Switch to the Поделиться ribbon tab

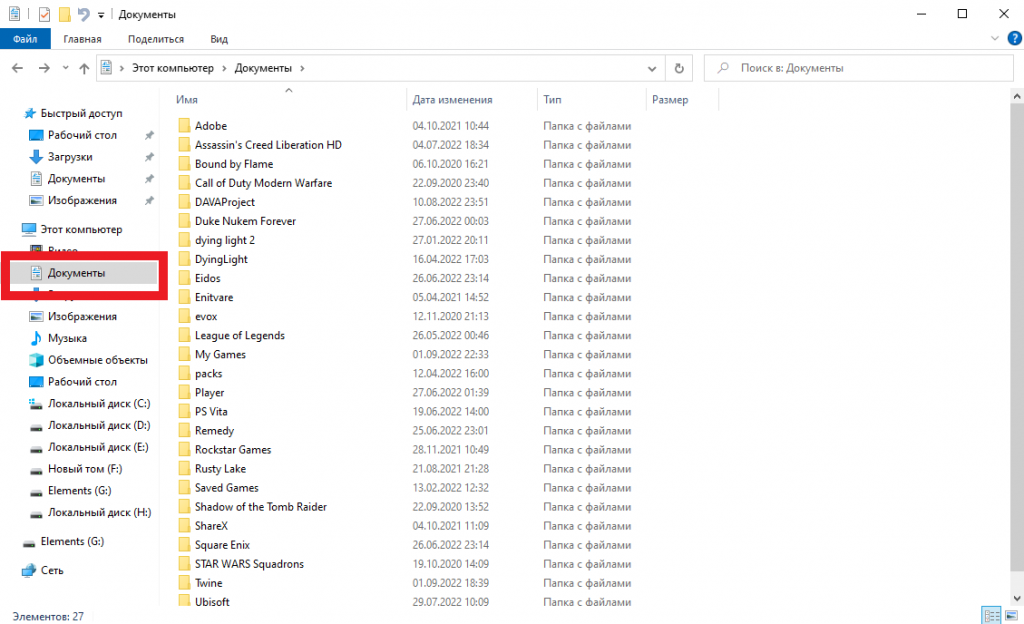click(155, 39)
